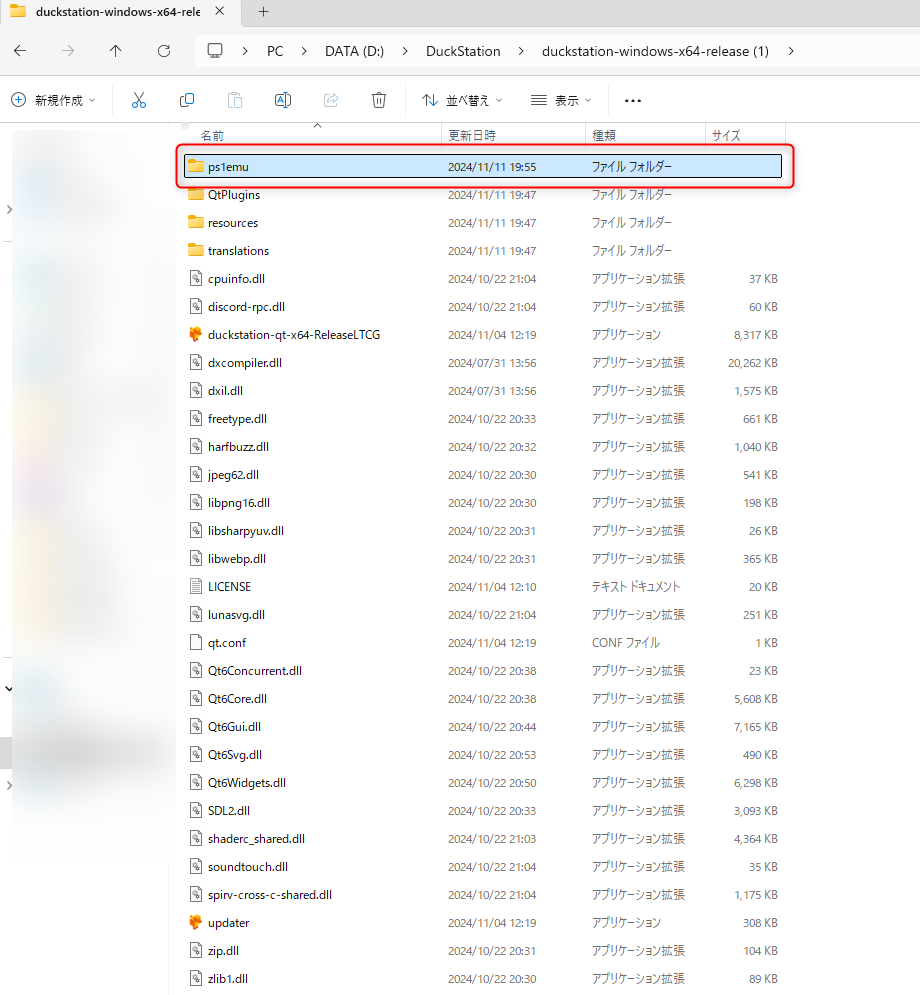Click the Delete trash can icon

coord(379,100)
